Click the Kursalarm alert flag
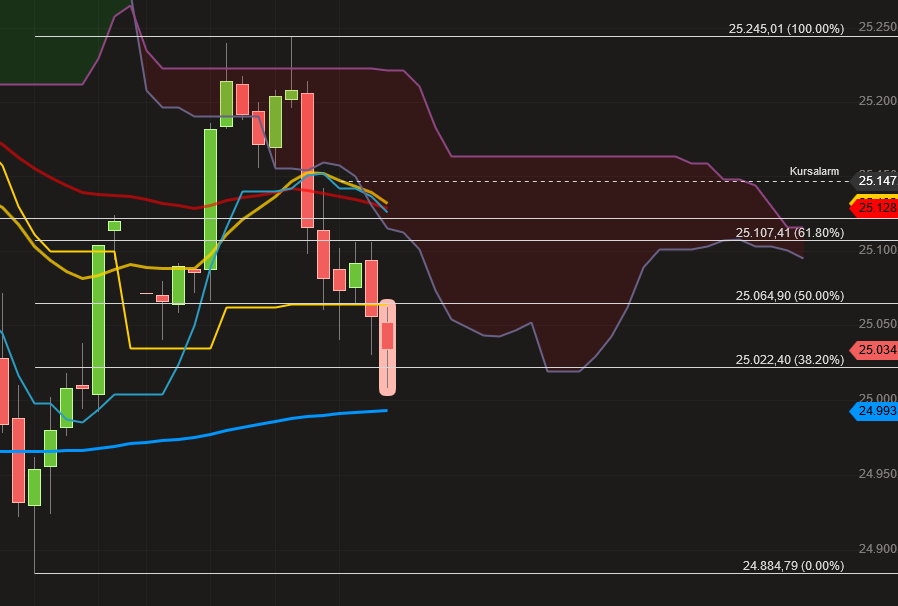 pyautogui.click(x=814, y=171)
